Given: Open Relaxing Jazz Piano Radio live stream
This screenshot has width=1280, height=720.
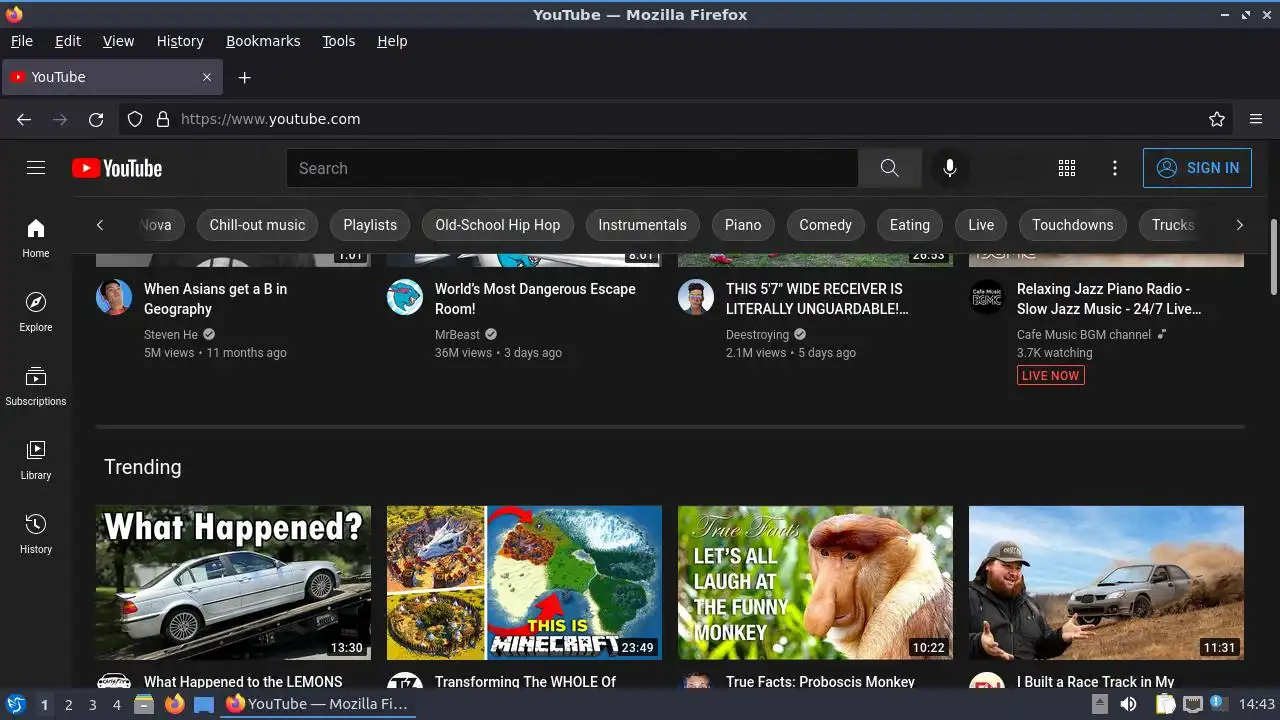Looking at the screenshot, I should pos(1109,299).
